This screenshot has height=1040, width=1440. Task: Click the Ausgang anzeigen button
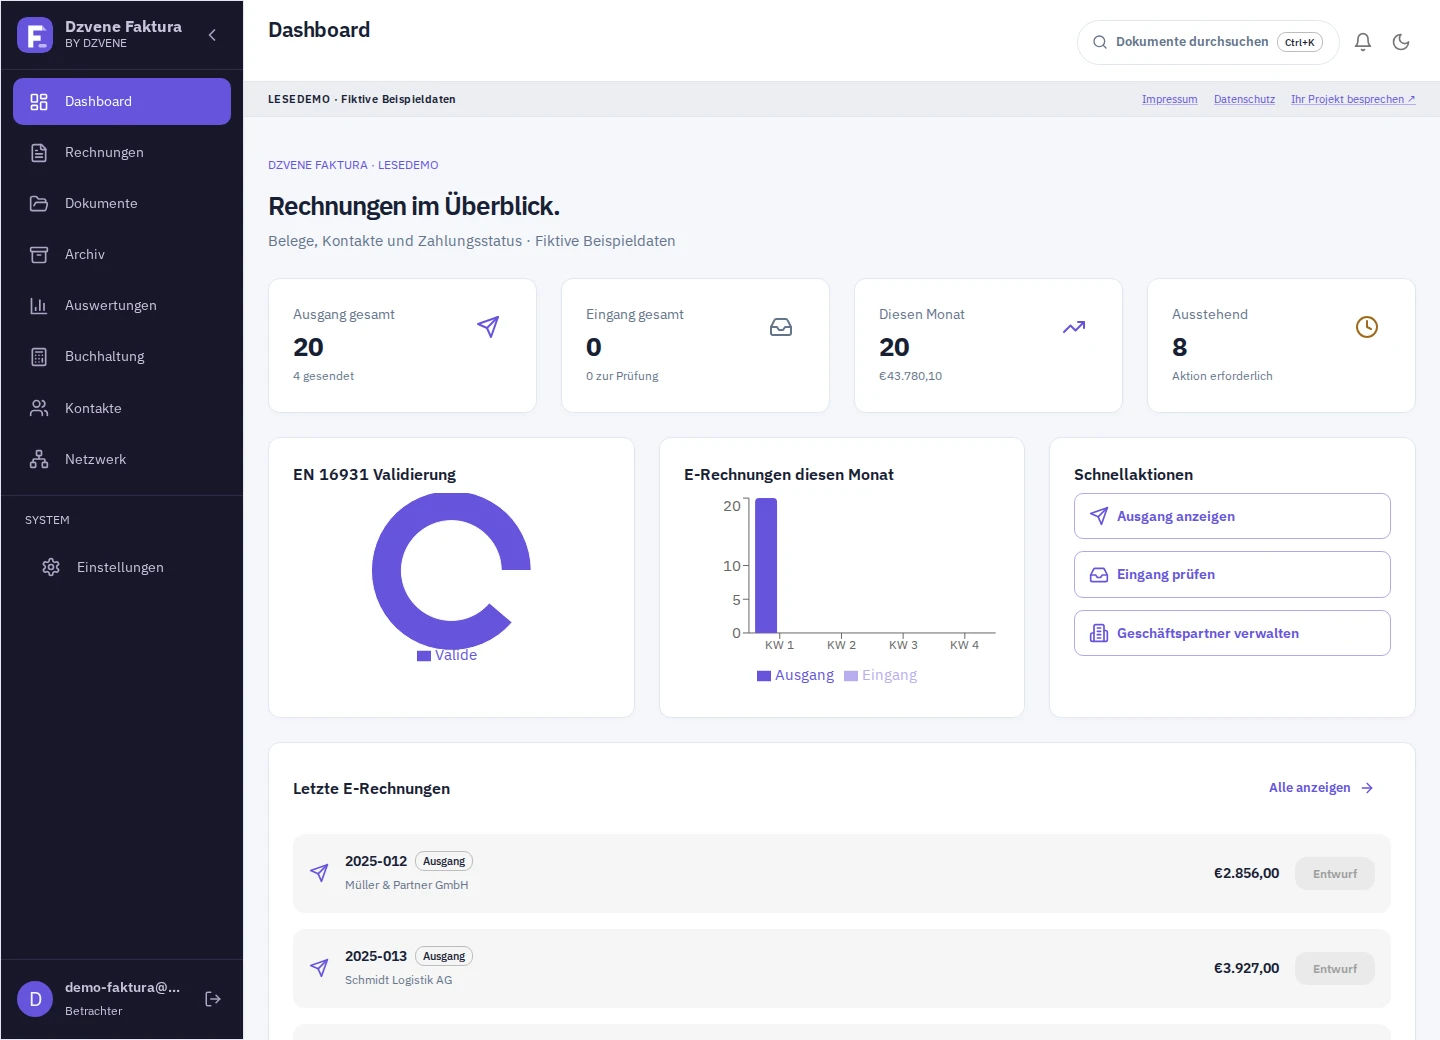point(1232,516)
